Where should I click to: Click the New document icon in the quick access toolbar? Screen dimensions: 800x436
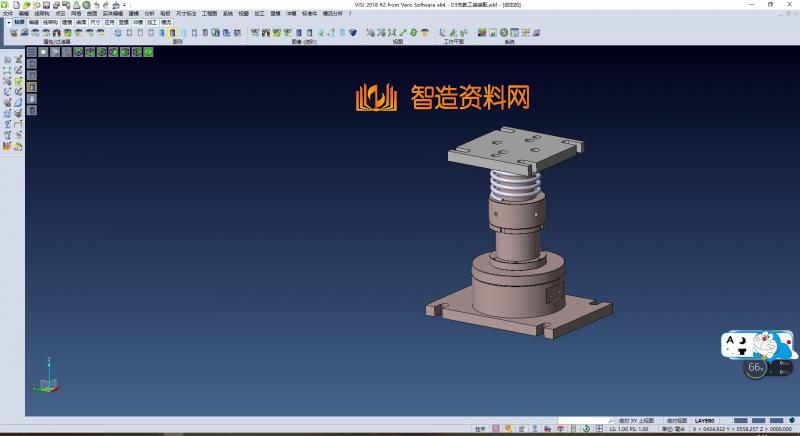coord(16,5)
